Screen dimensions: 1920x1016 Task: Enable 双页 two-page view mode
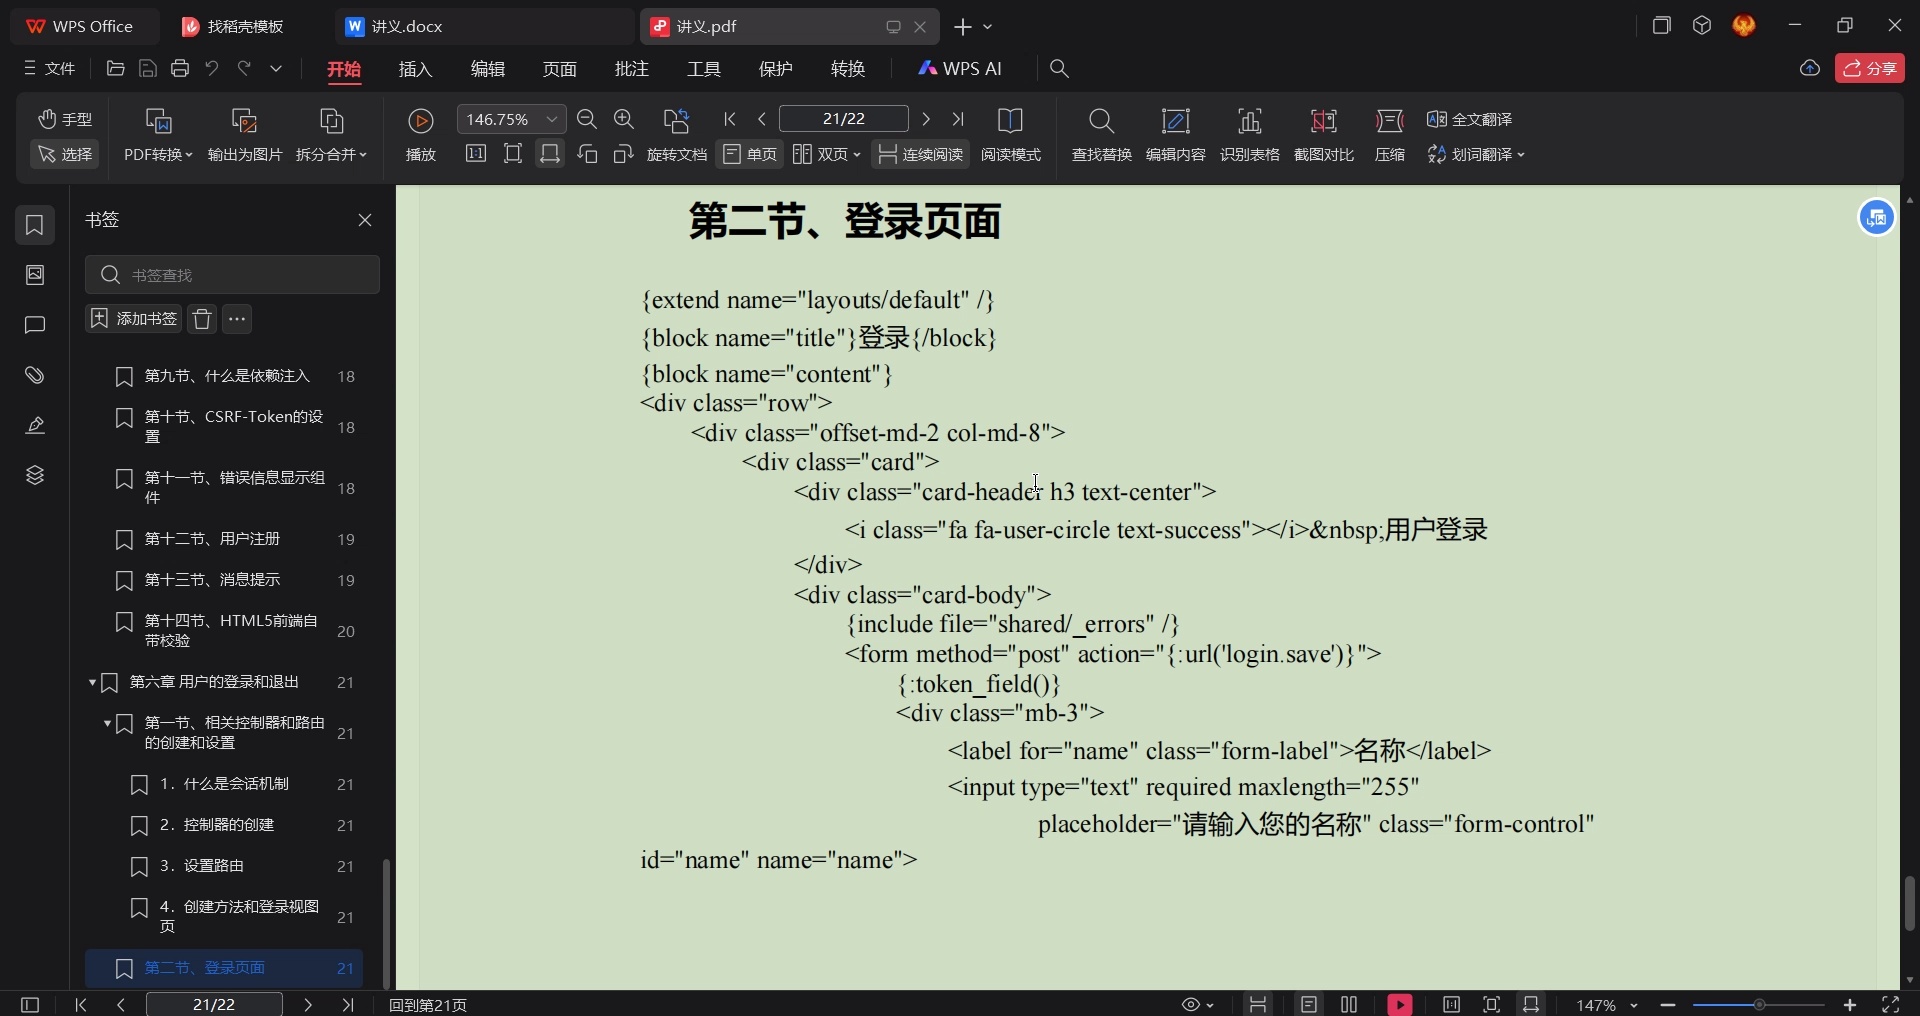(x=826, y=154)
